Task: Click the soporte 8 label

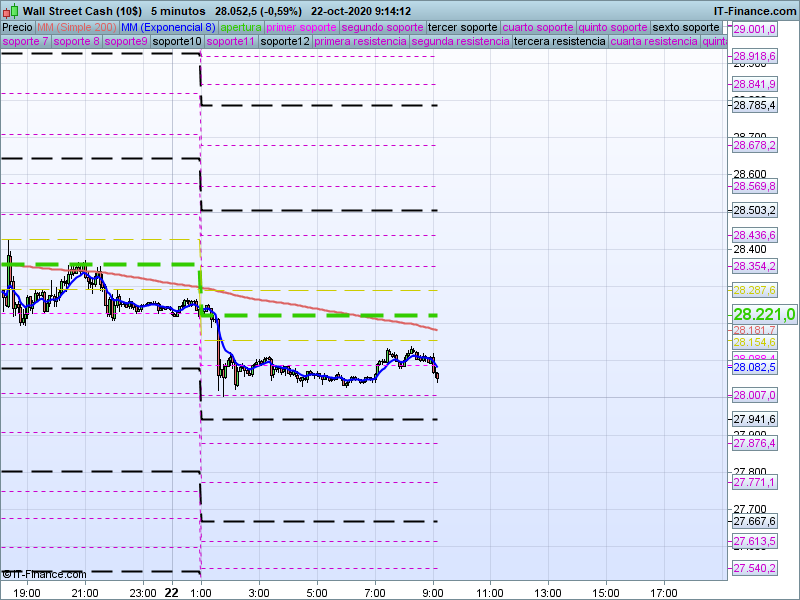Action: (x=76, y=41)
